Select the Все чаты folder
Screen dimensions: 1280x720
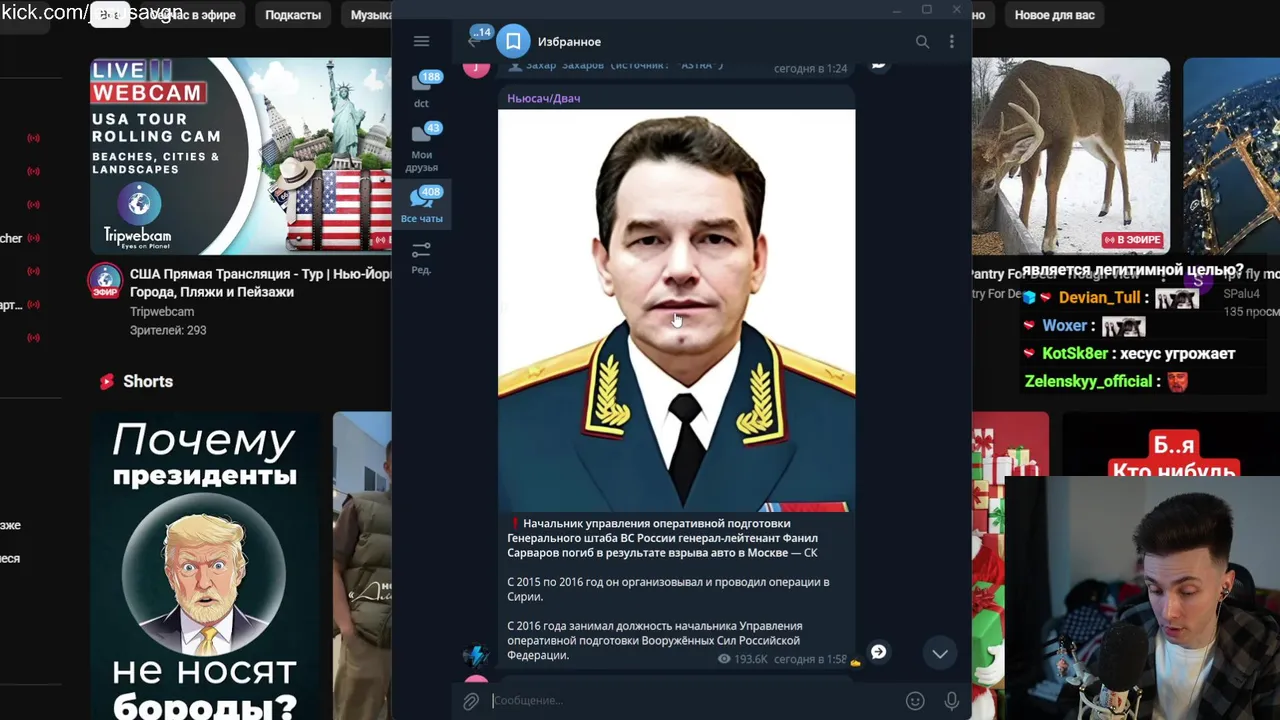click(x=421, y=205)
